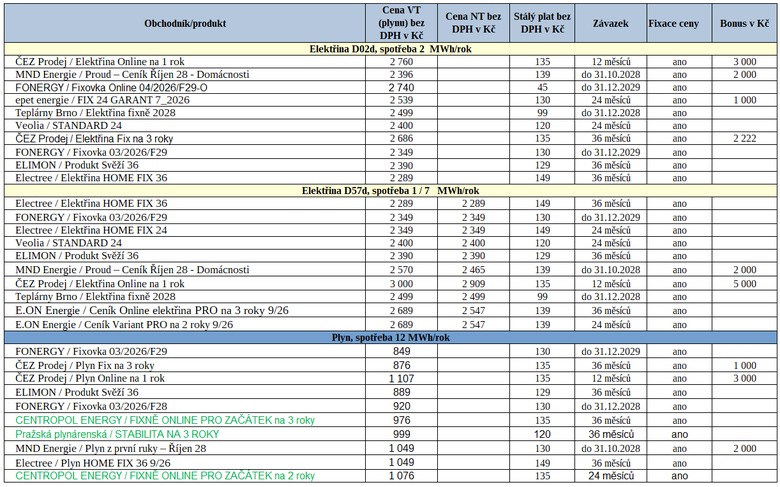The height and width of the screenshot is (487, 780).
Task: Click the E.ON Energie Ceník Variant PRO row
Action: tap(390, 325)
